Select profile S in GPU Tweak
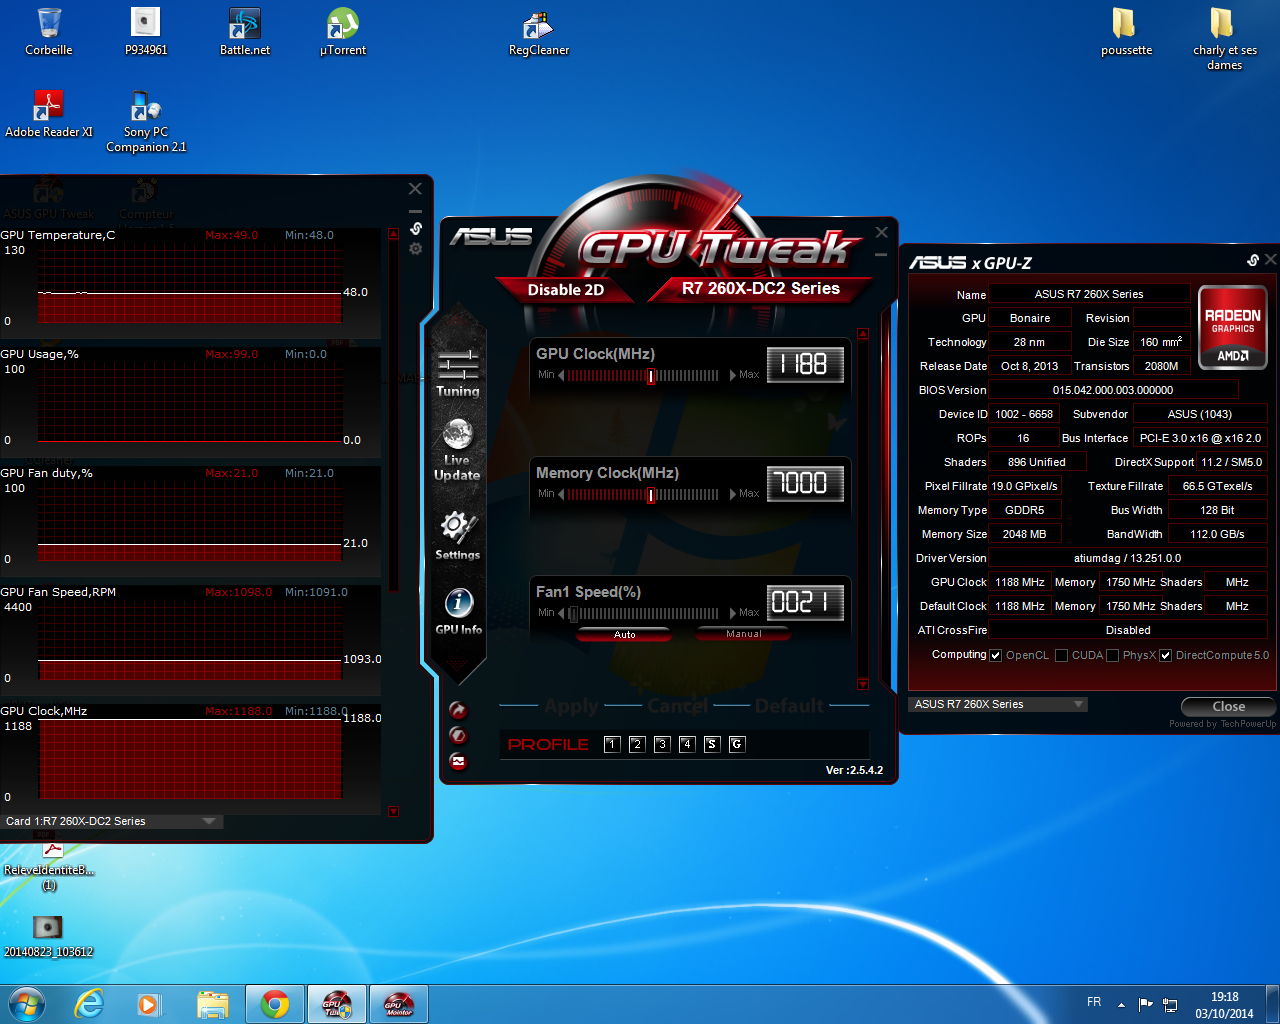Viewport: 1280px width, 1024px height. pyautogui.click(x=712, y=744)
